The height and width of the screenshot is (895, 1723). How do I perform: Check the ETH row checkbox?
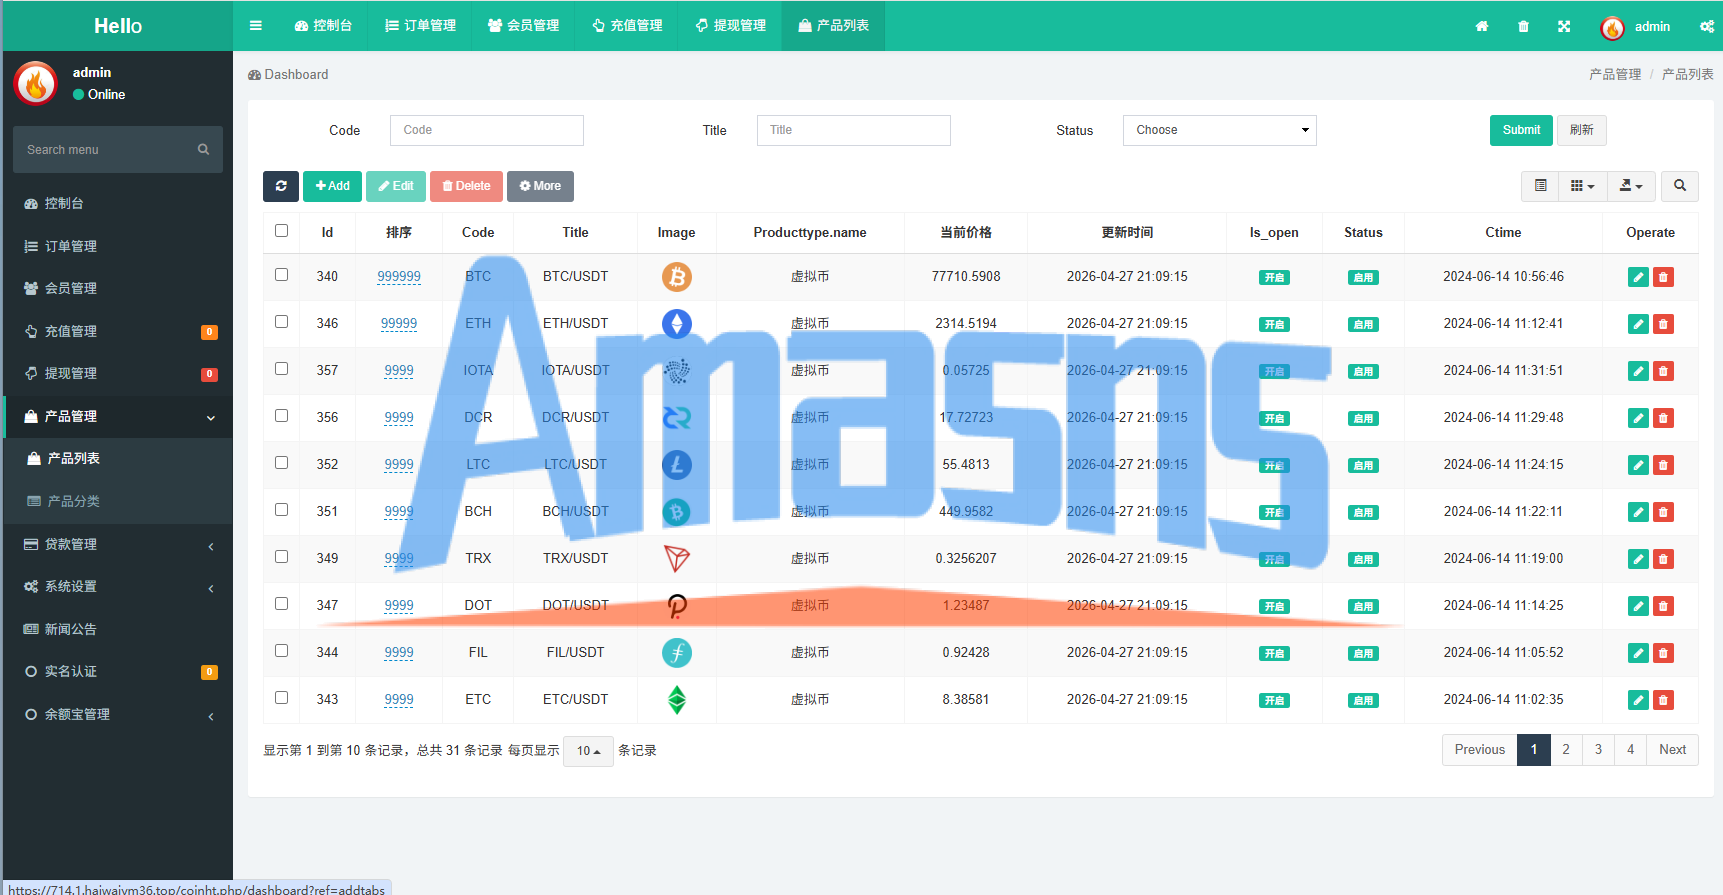pos(281,322)
